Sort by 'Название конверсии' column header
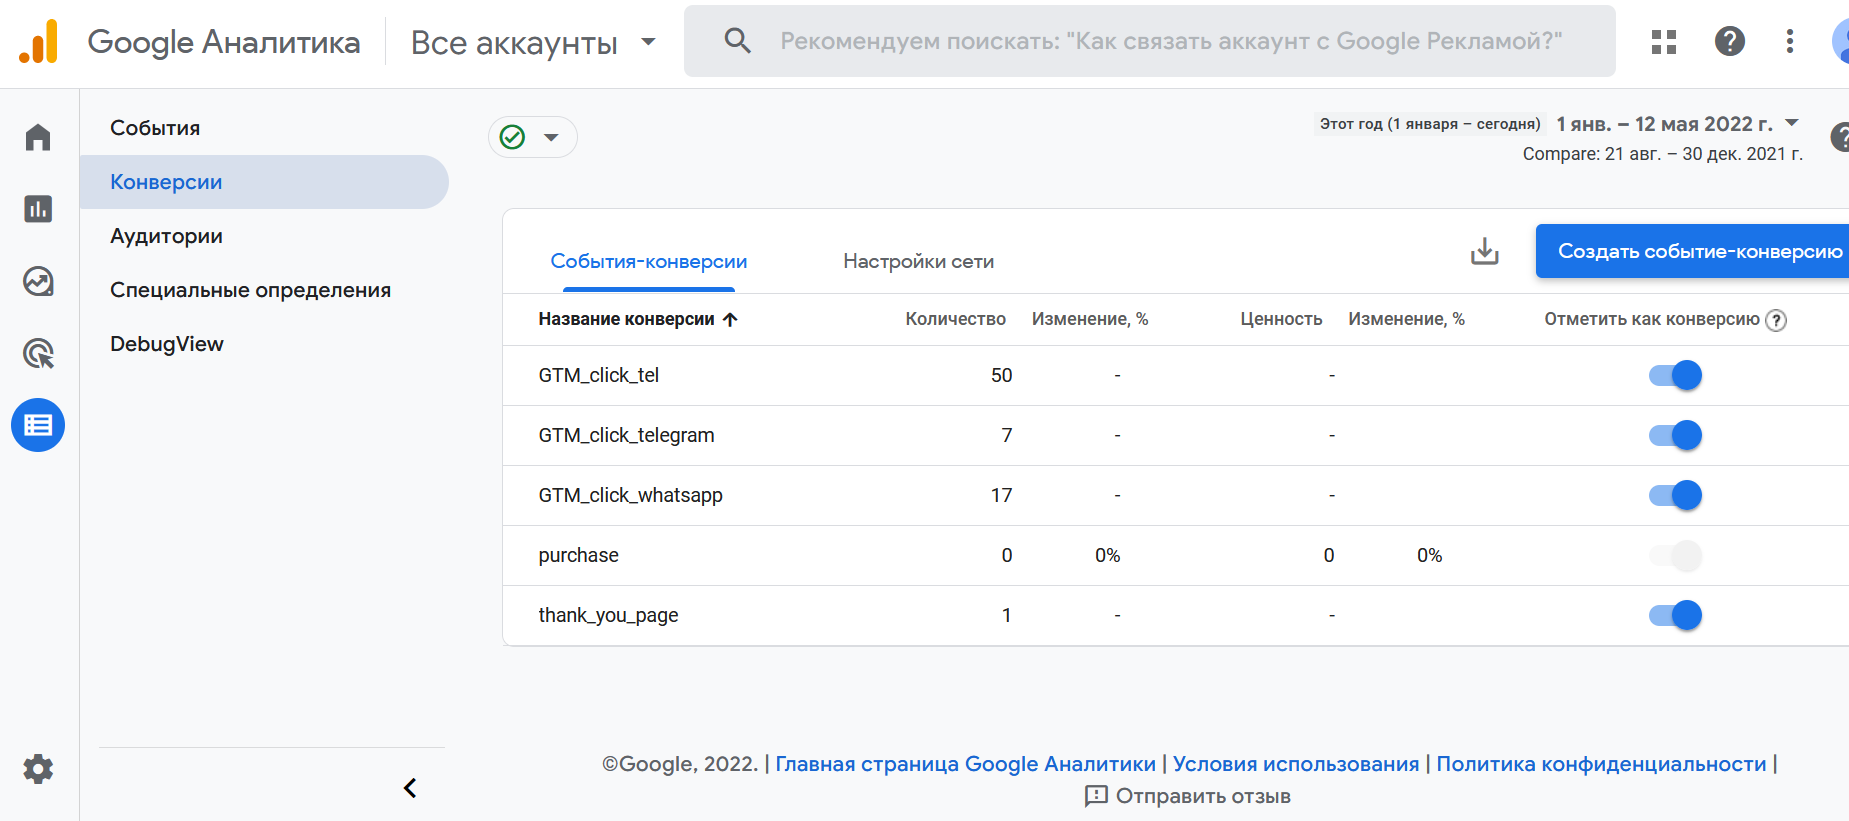1849x821 pixels. click(x=637, y=319)
